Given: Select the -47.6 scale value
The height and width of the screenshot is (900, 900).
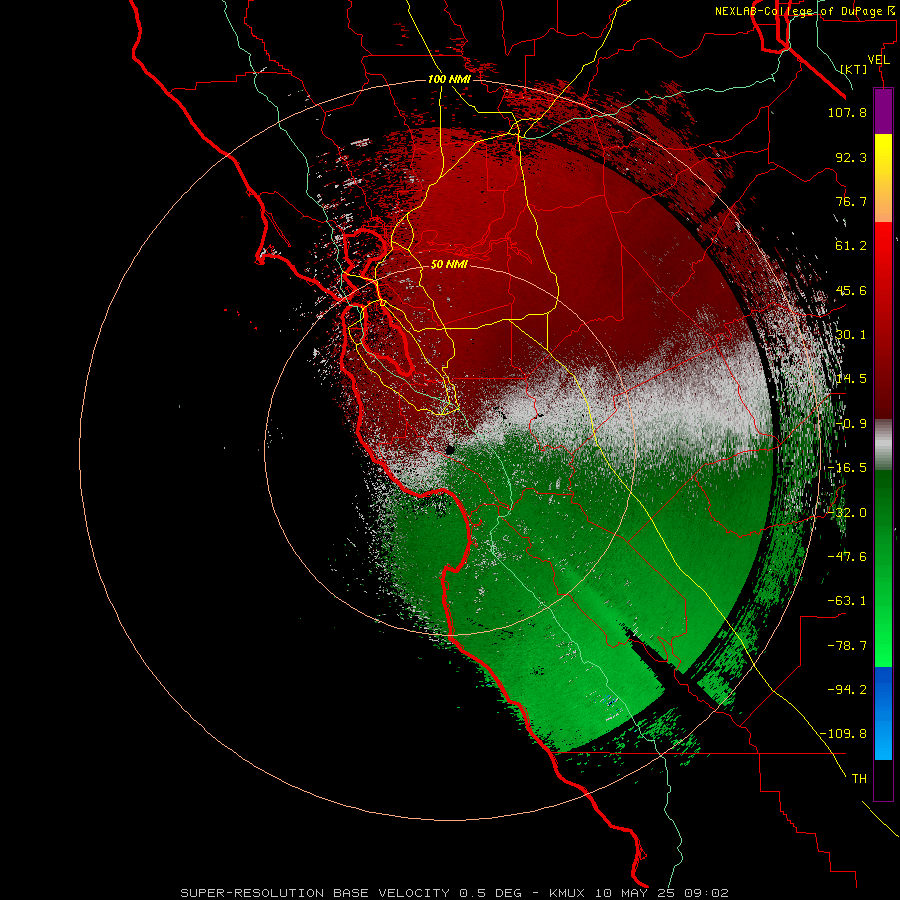Looking at the screenshot, I should point(847,557).
